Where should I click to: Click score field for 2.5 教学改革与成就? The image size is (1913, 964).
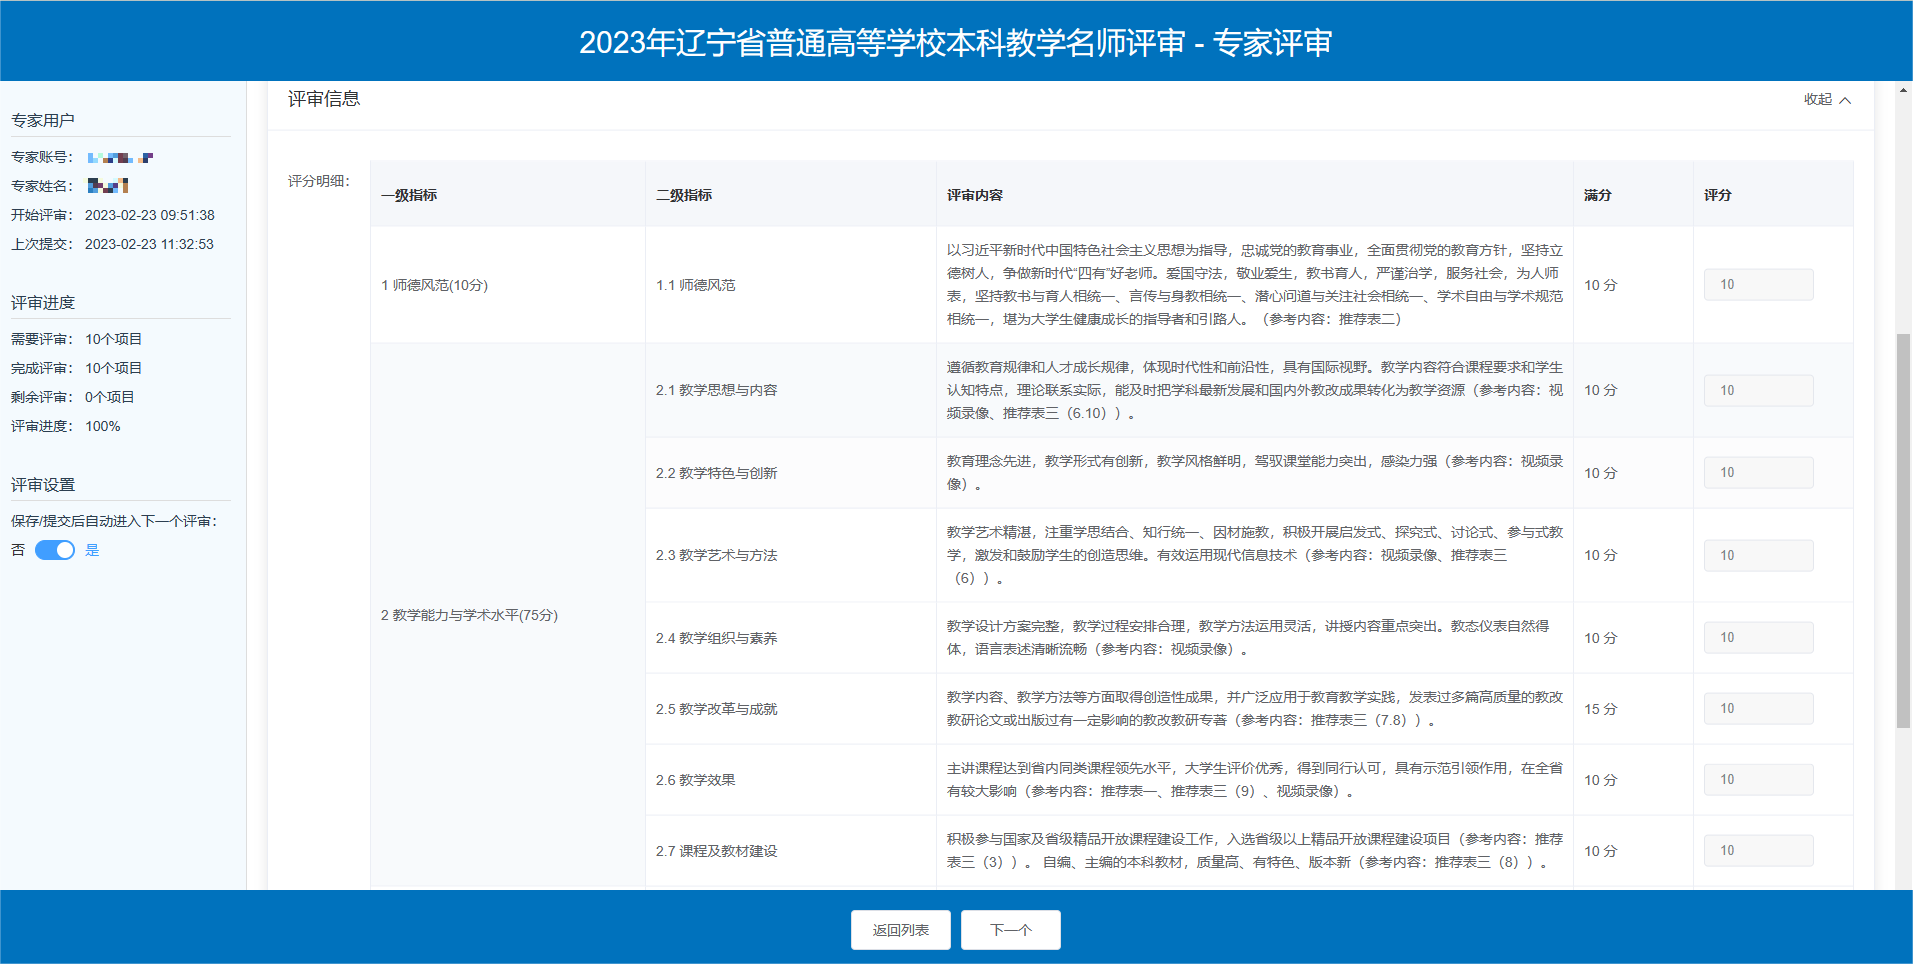1758,709
